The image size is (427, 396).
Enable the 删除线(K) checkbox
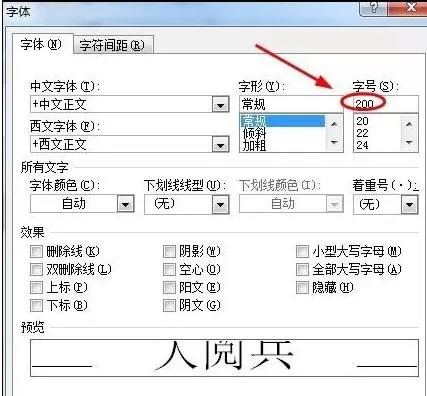(36, 251)
